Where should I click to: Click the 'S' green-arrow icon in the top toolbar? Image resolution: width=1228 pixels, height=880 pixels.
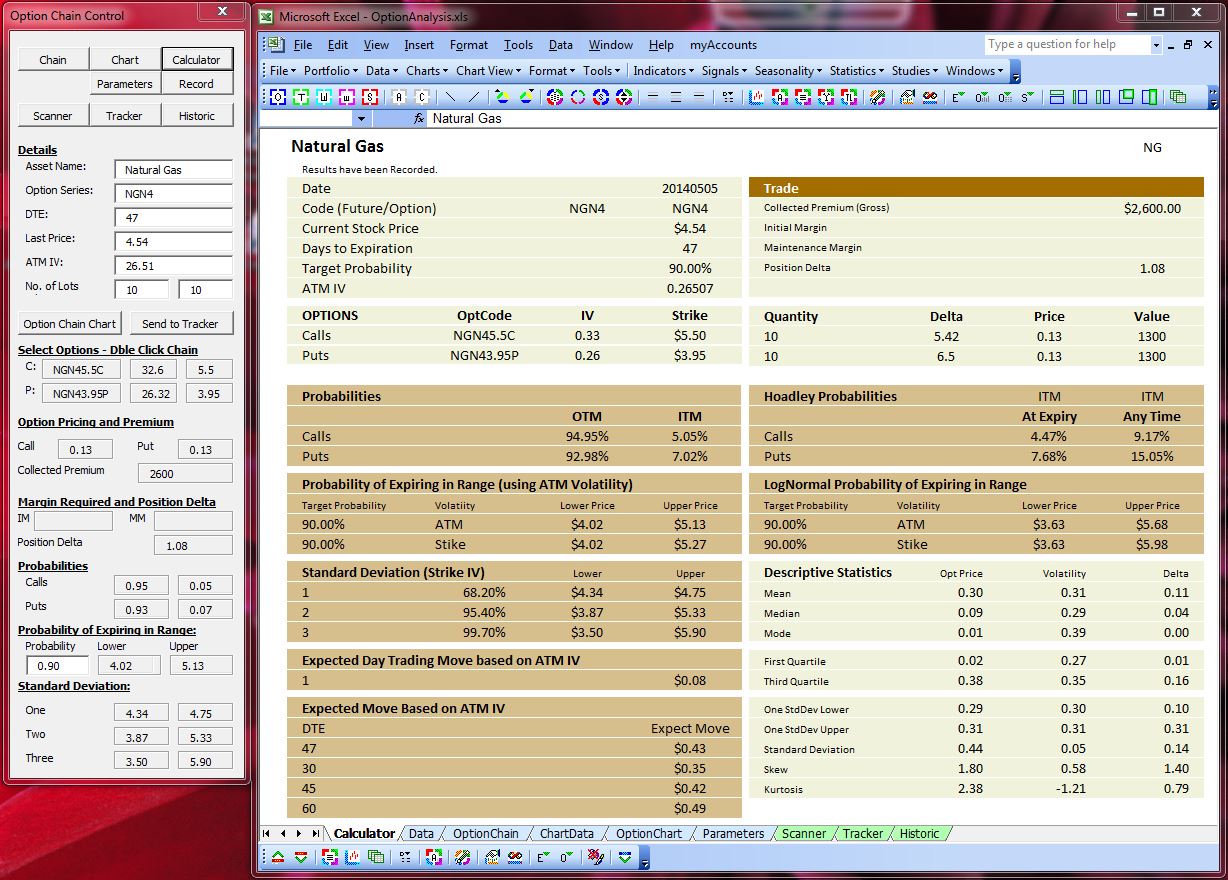[1028, 97]
